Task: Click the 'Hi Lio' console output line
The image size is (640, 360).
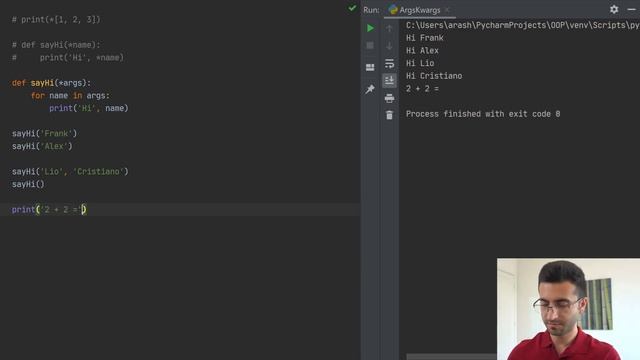Action: pyautogui.click(x=420, y=63)
